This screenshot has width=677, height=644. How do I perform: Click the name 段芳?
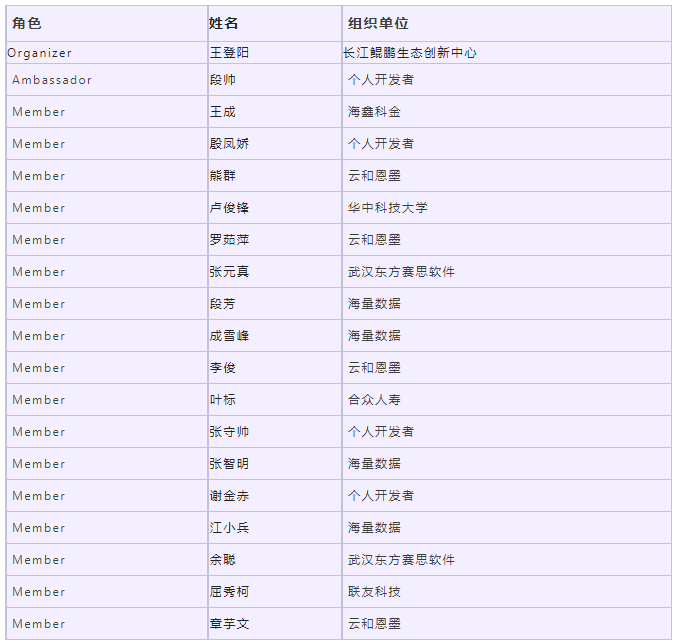[x=222, y=303]
